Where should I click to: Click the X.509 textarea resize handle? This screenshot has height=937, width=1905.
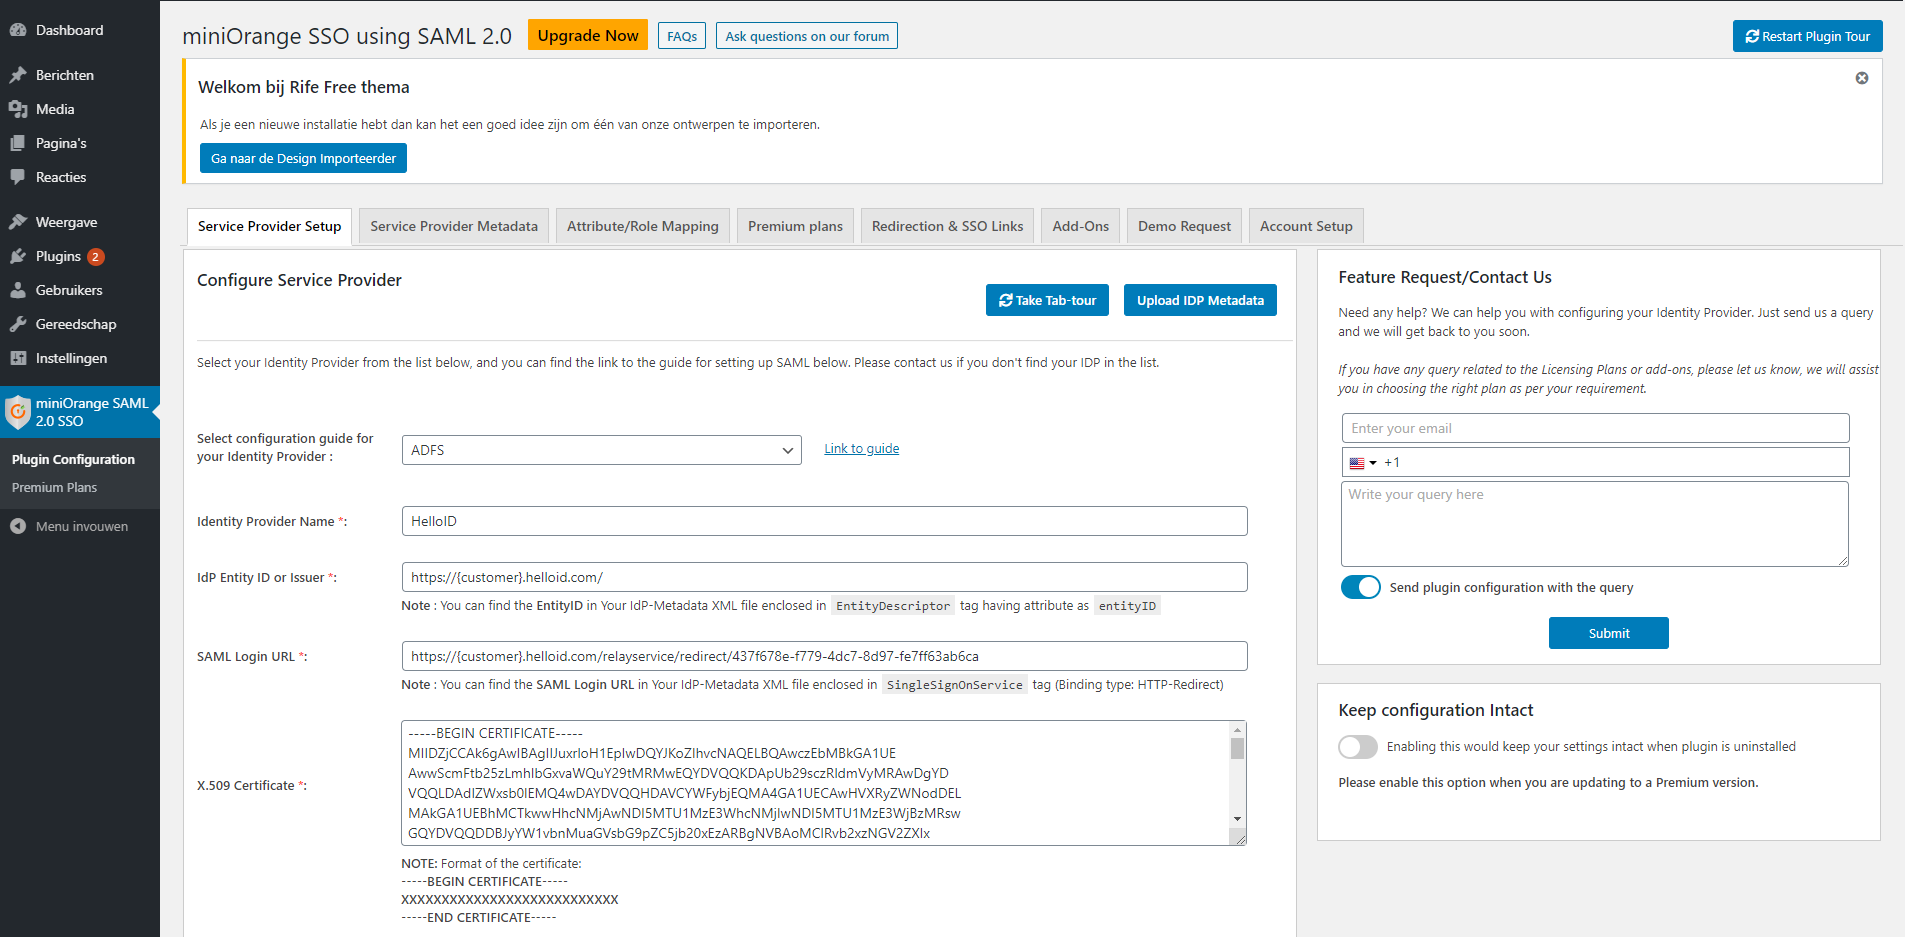click(x=1240, y=839)
